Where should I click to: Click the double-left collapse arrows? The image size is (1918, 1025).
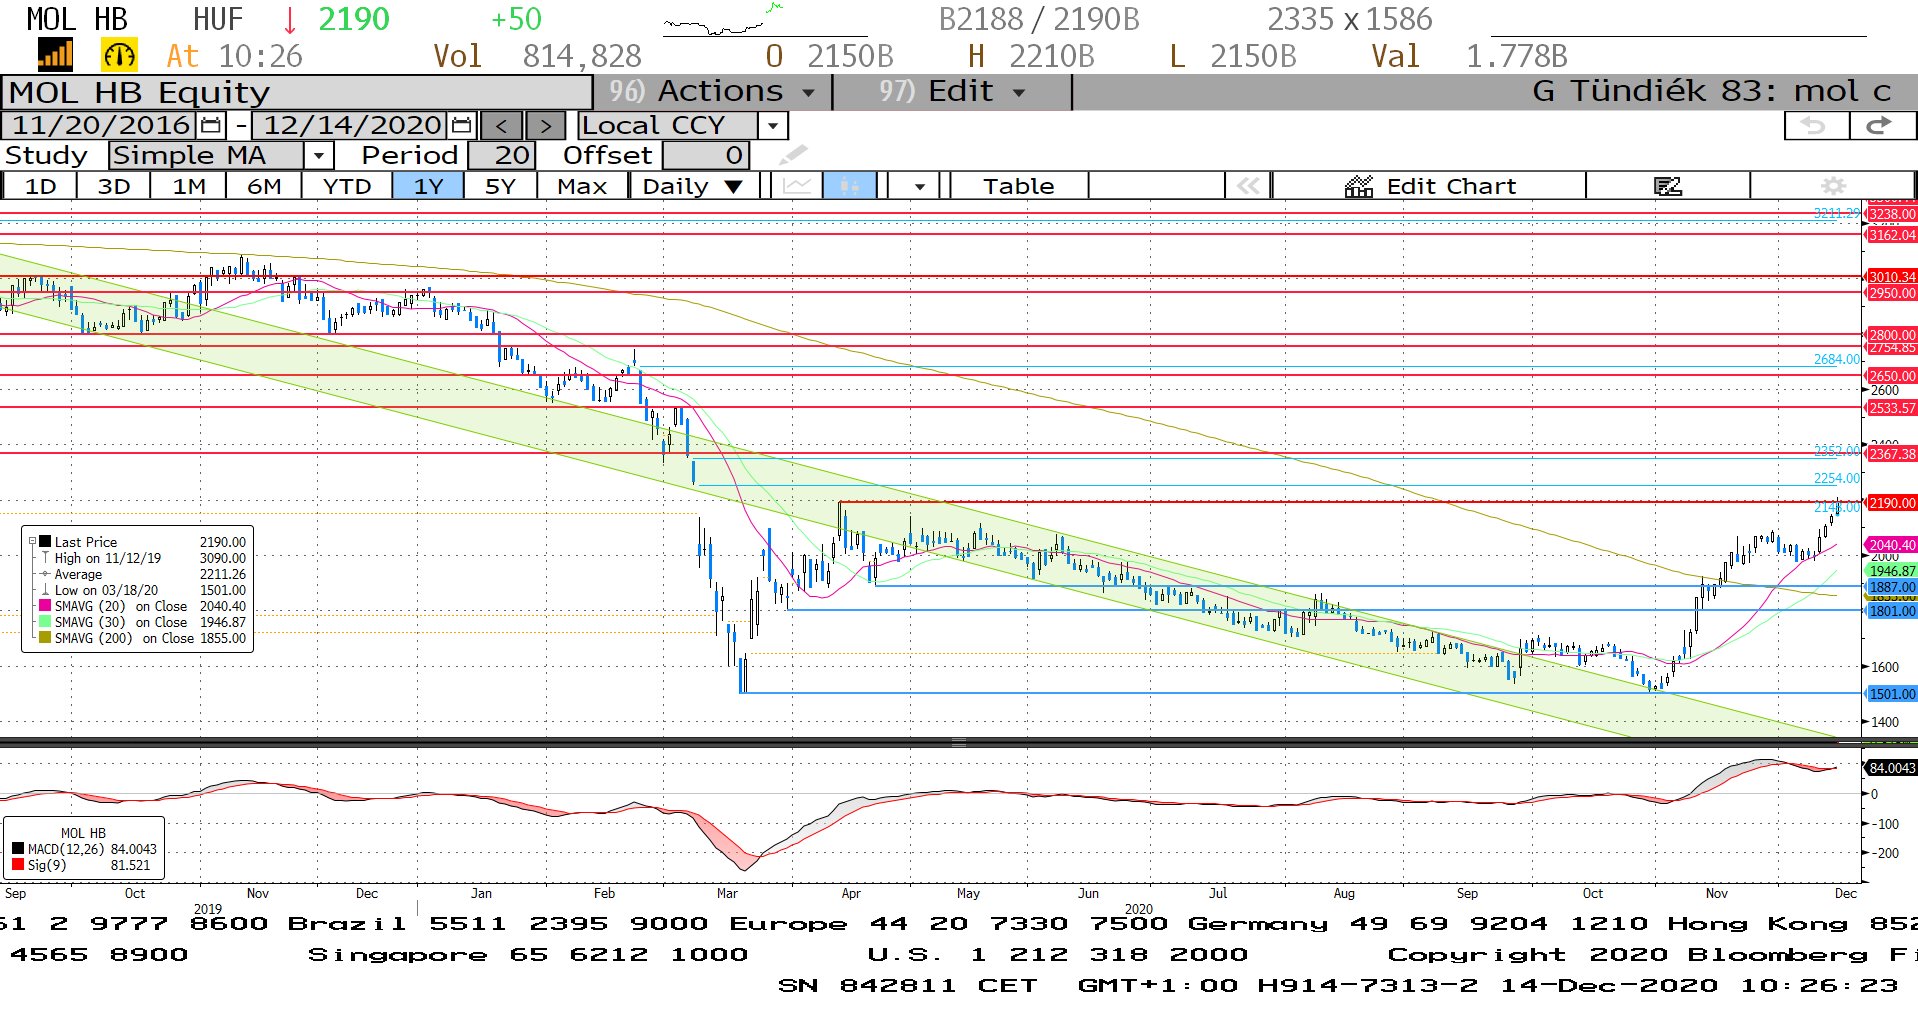click(x=1248, y=186)
